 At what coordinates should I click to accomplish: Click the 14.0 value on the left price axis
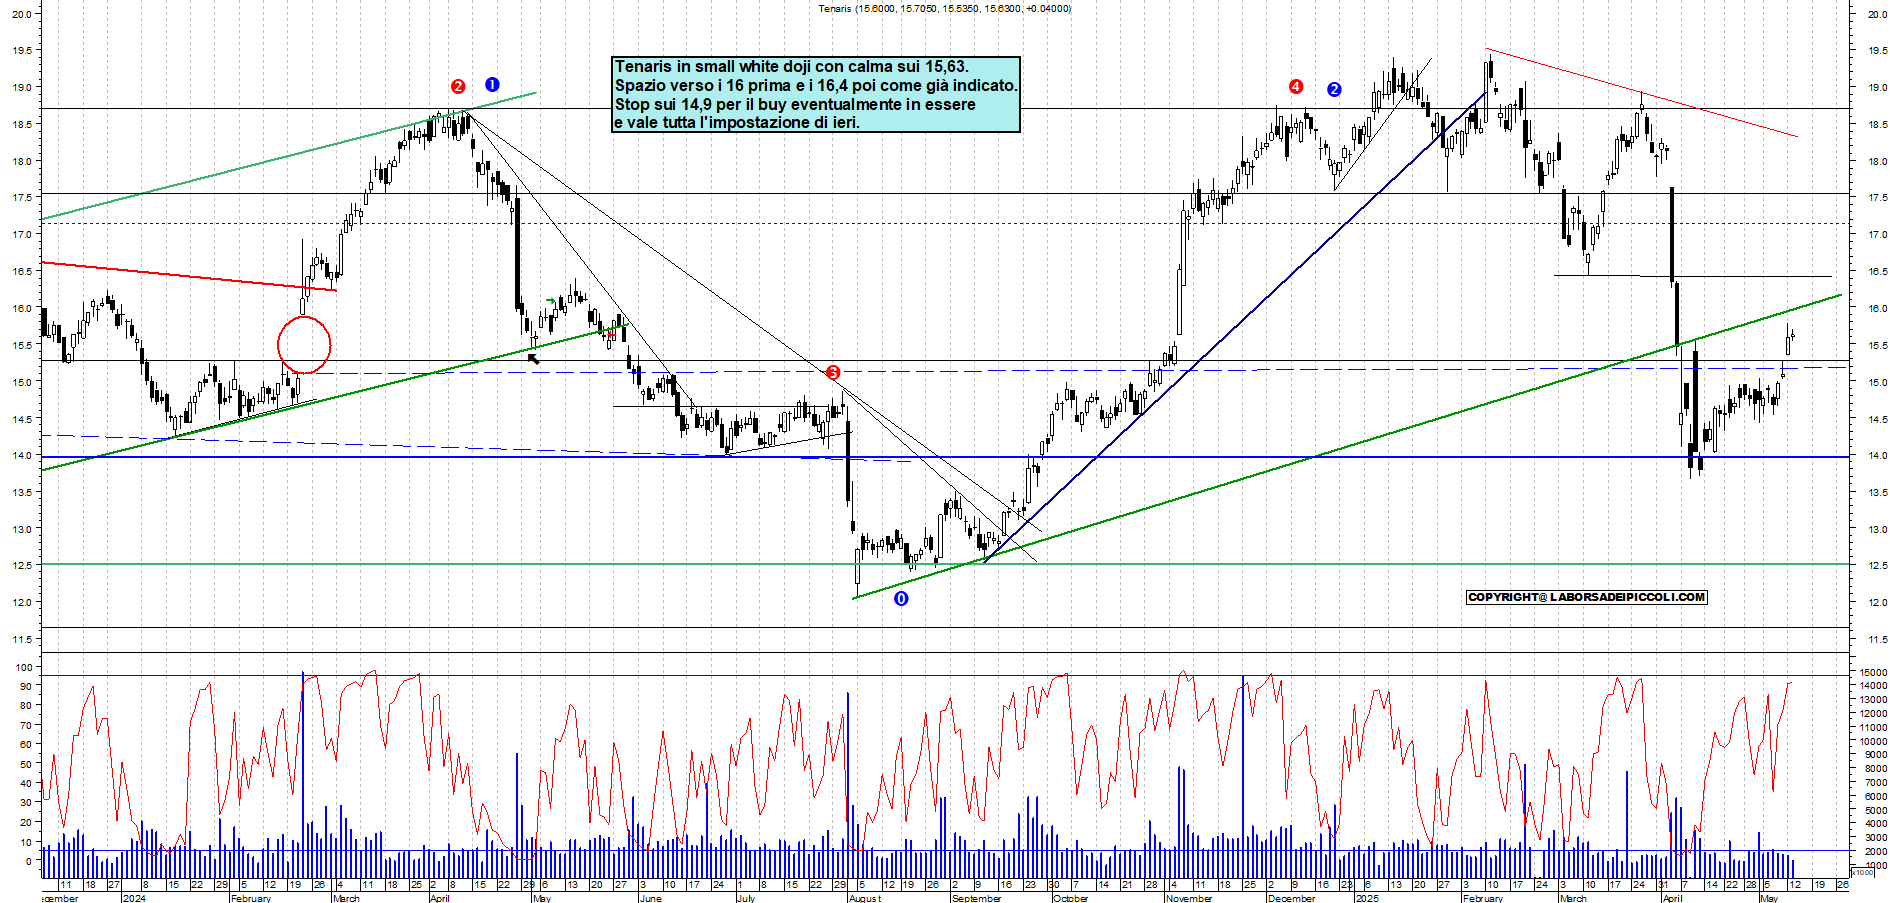(x=21, y=455)
